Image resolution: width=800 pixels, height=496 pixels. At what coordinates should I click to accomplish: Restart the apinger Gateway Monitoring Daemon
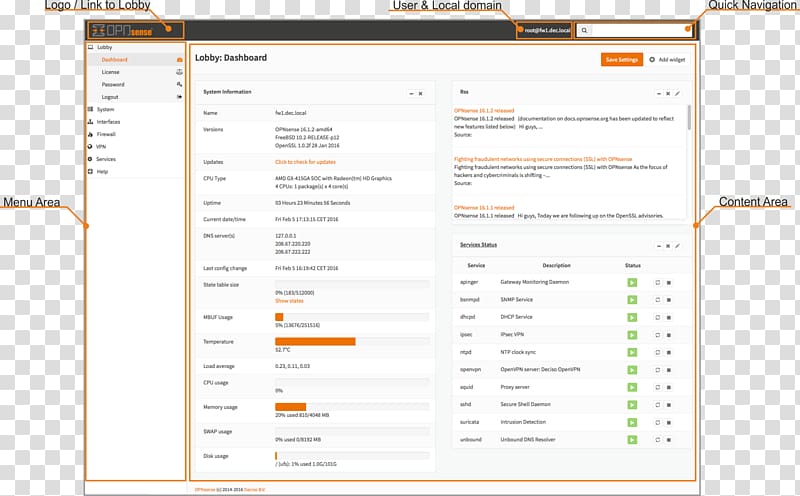tap(658, 283)
